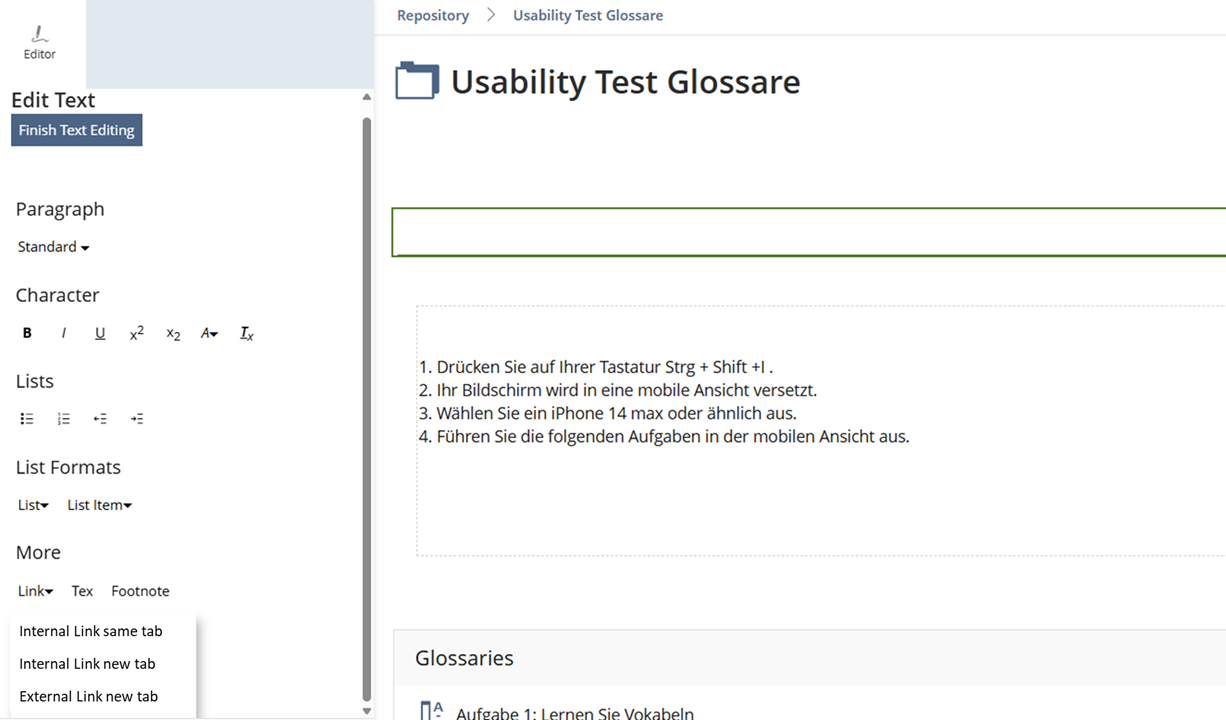The image size is (1226, 720).
Task: Decrease list indent
Action: [x=100, y=419]
